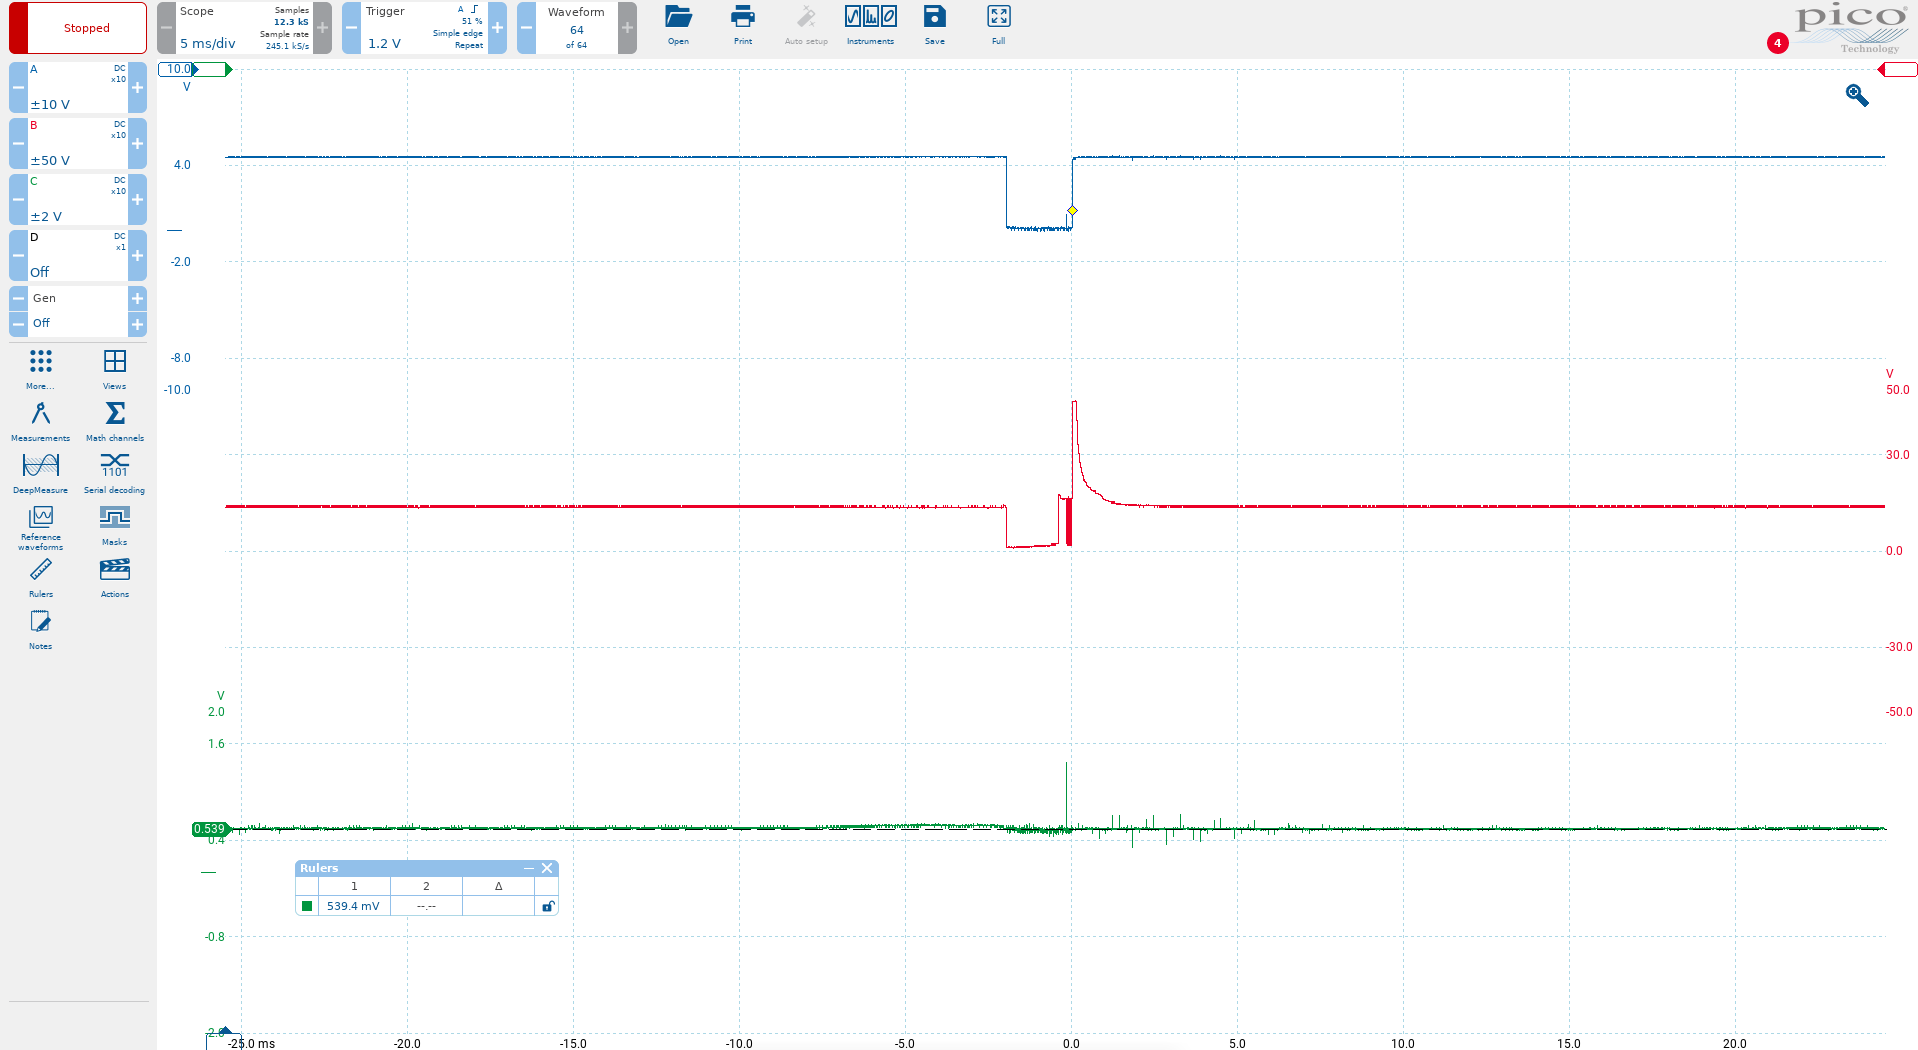Increase the timebase from 5 ms/div
Viewport: 1918px width, 1050px height.
[x=322, y=28]
